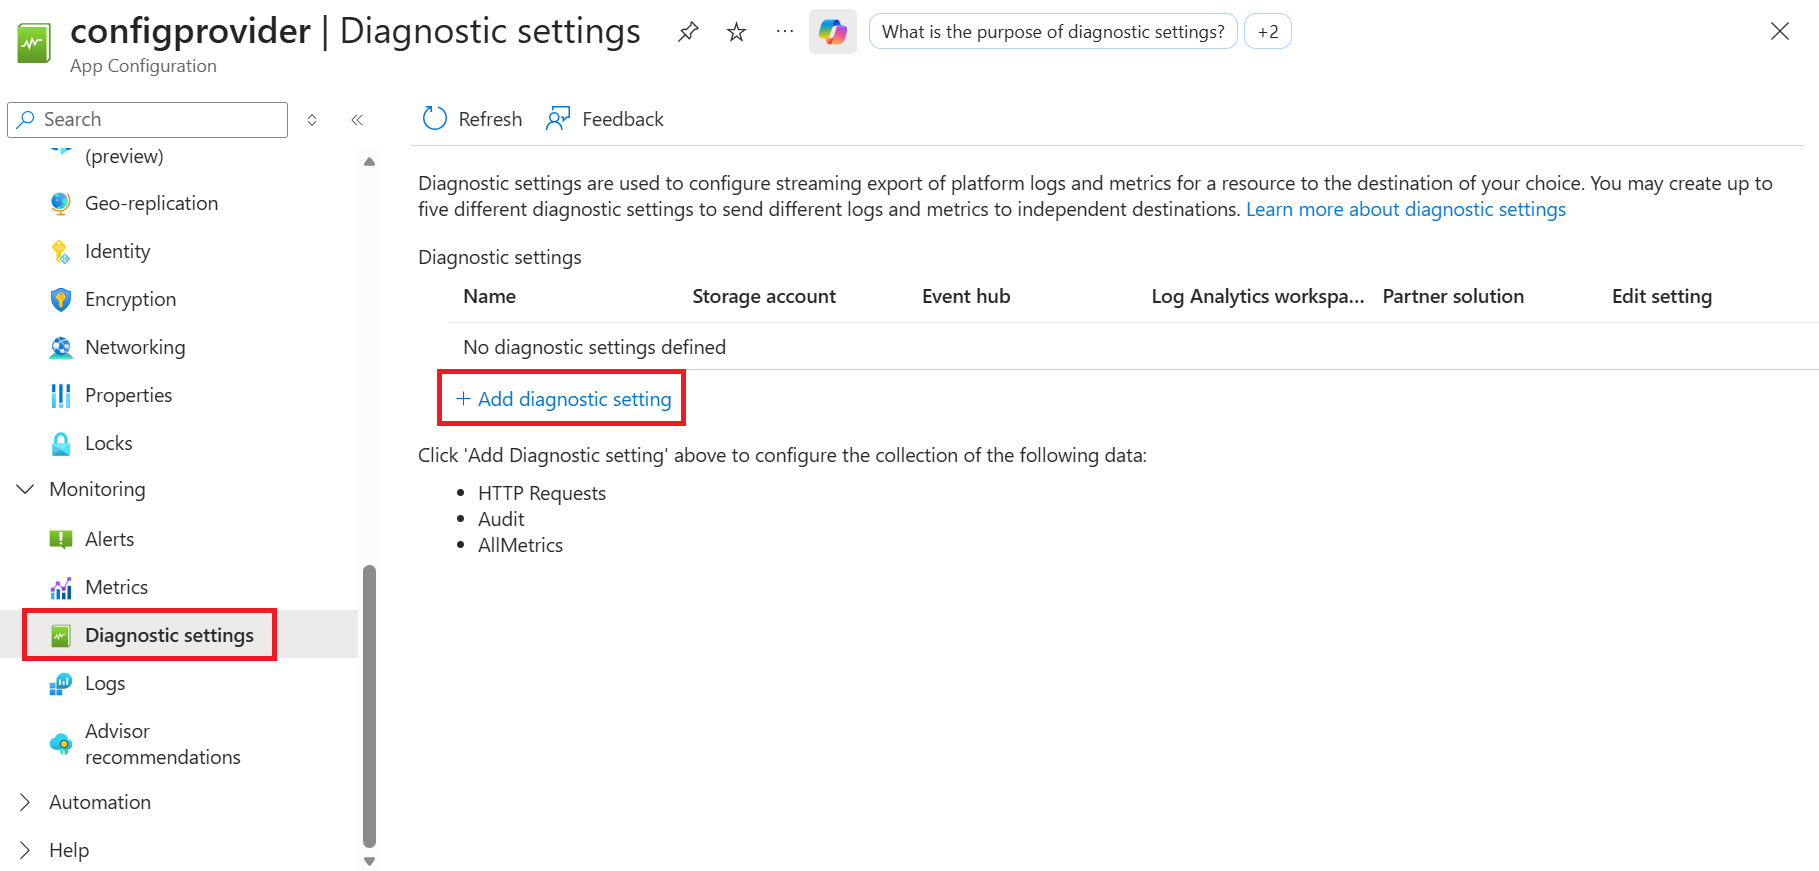
Task: Click the Diagnostic settings menu icon
Action: point(61,635)
